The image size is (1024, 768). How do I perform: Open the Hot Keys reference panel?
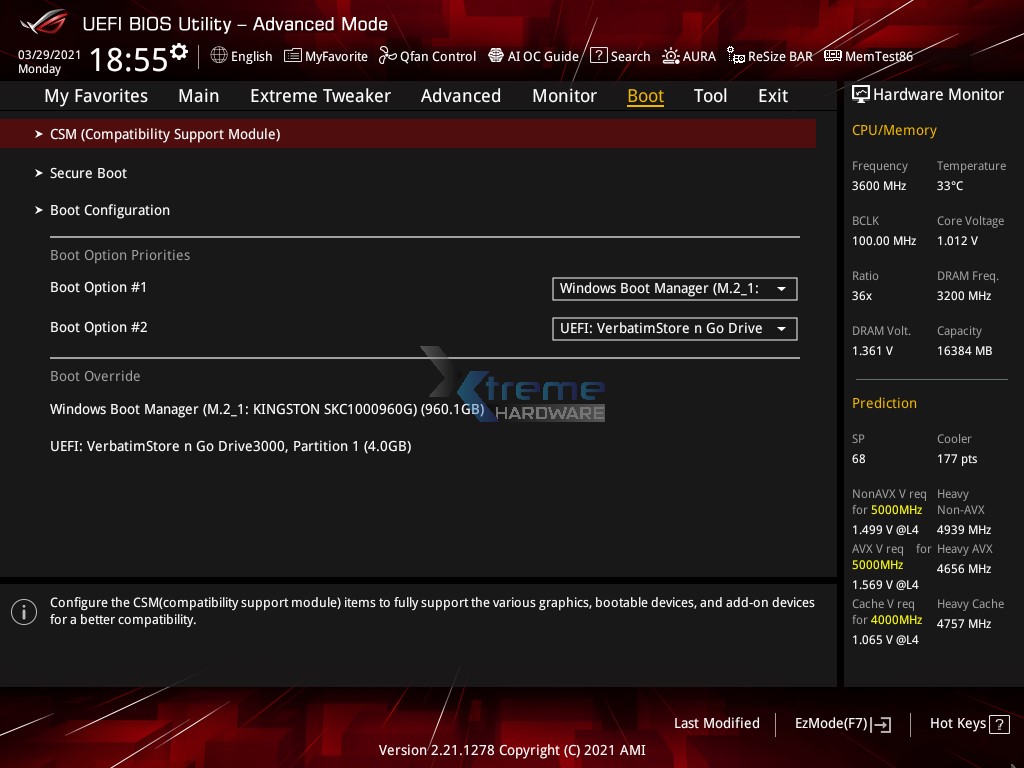point(968,723)
